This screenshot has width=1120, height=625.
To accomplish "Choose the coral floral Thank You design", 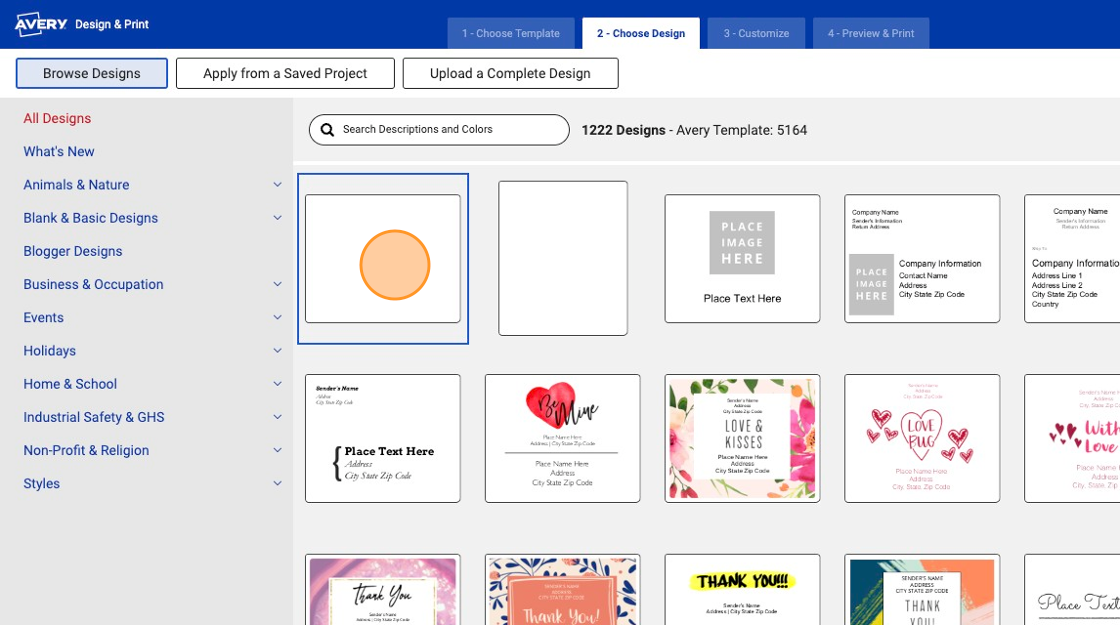I will tap(562, 589).
